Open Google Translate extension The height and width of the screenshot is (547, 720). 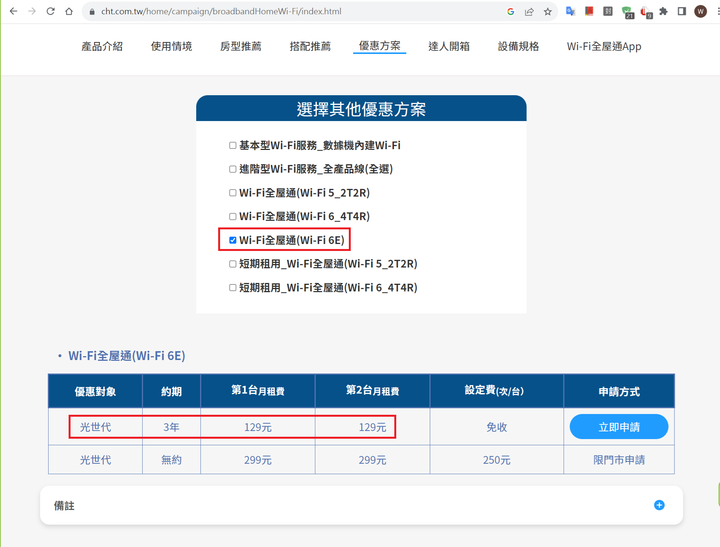(x=570, y=11)
